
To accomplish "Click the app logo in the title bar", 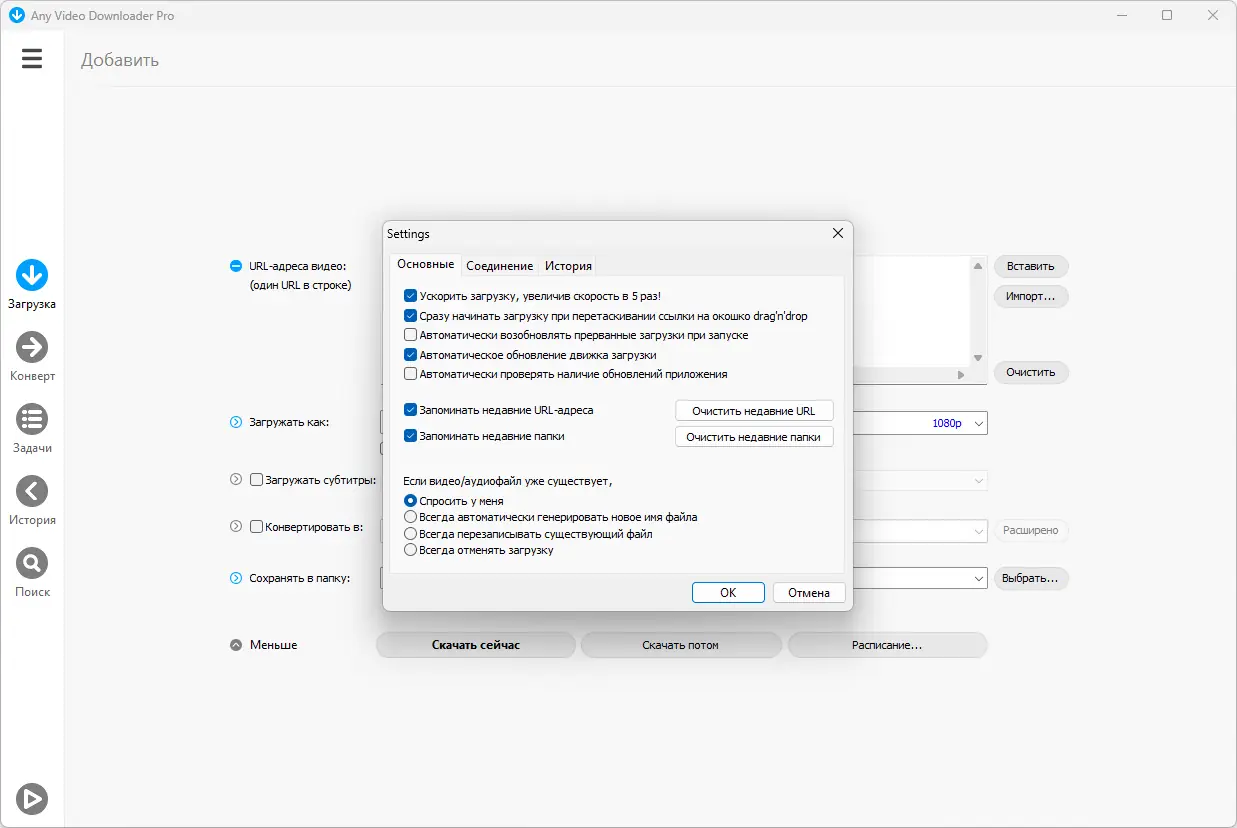I will coord(16,15).
